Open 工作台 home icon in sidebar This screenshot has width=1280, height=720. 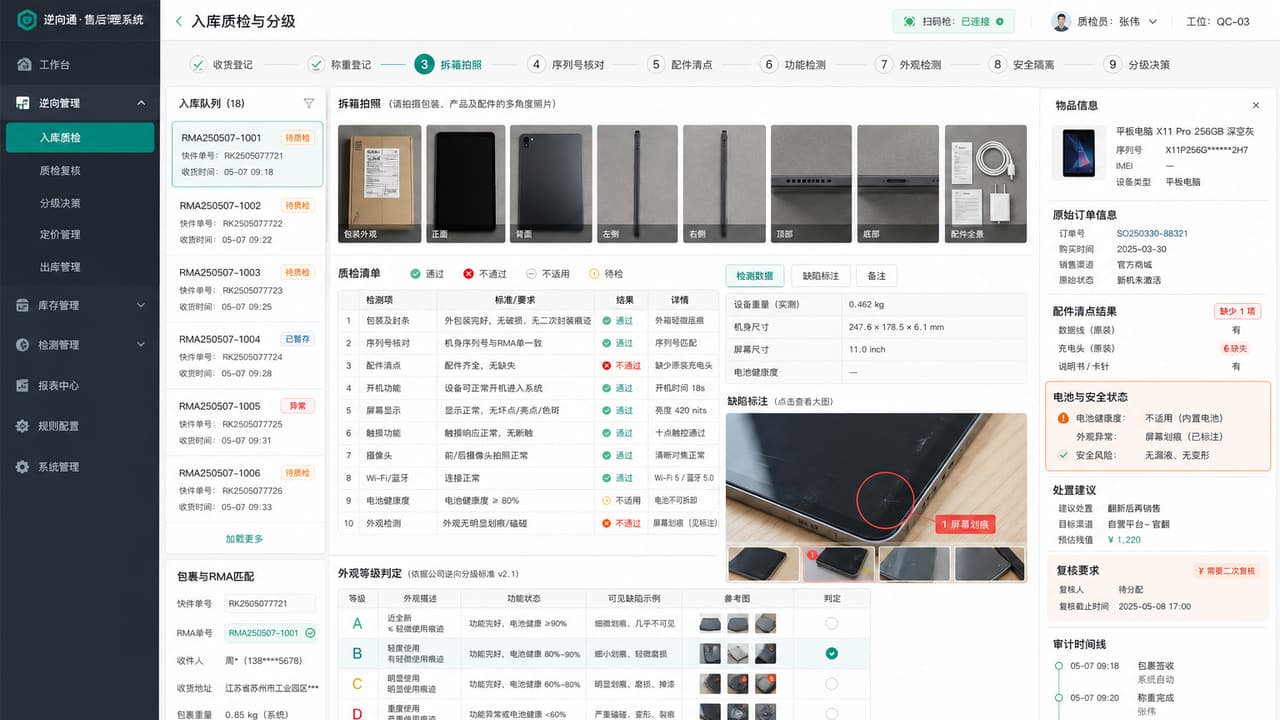coord(24,65)
